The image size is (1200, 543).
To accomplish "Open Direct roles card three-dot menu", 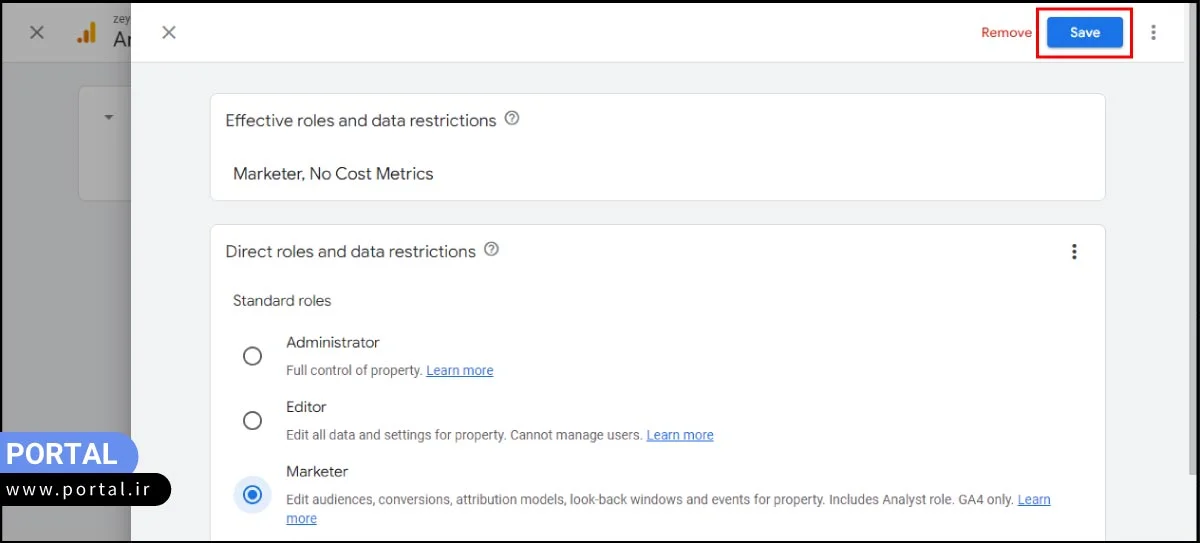I will [1074, 252].
